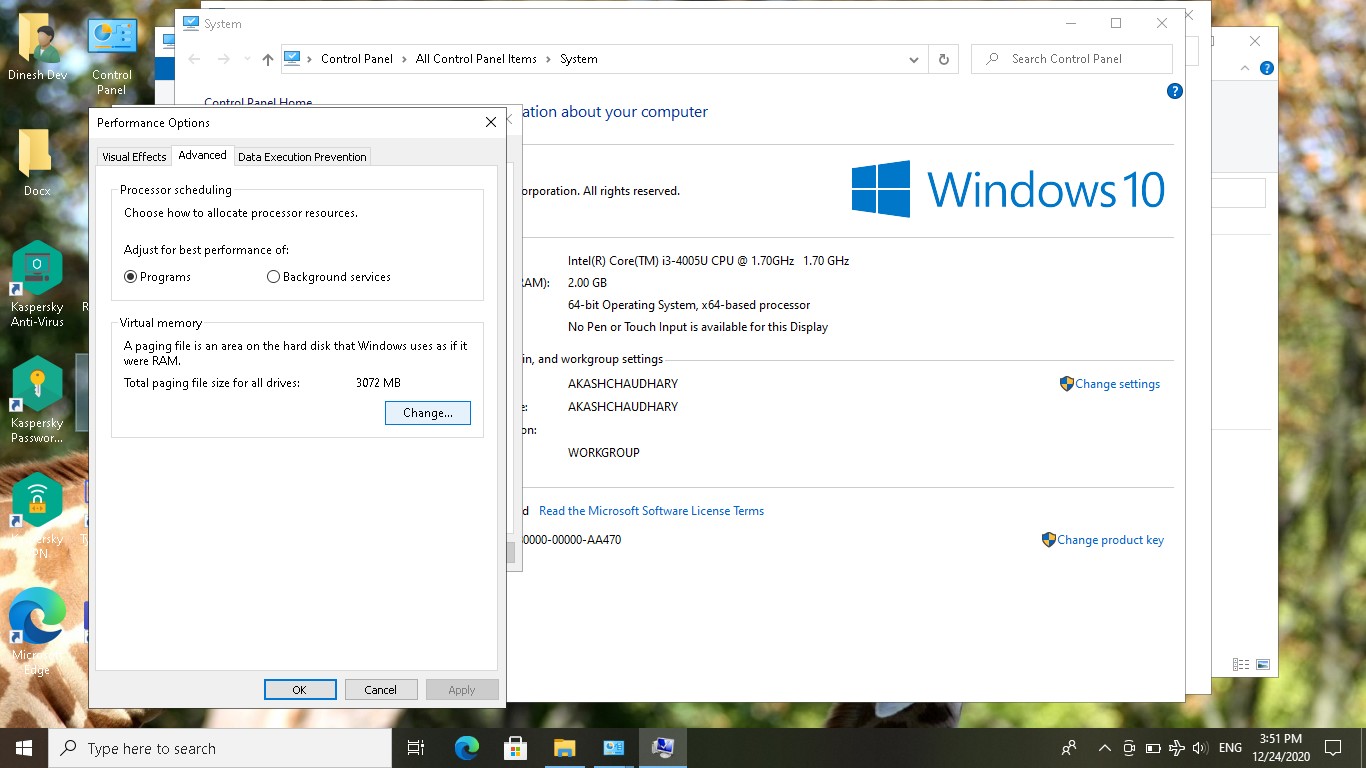Open File Explorer from the taskbar
The image size is (1366, 768).
pos(565,748)
